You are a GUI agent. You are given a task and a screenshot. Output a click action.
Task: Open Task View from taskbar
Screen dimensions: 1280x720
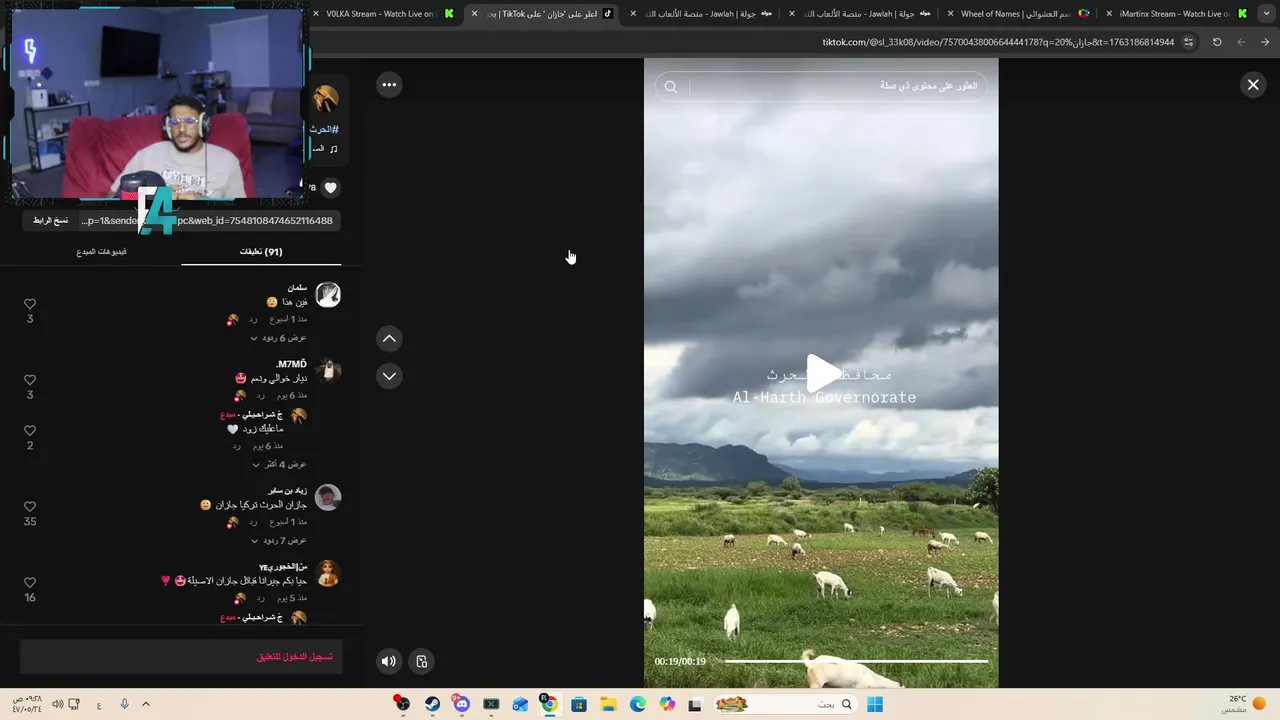click(696, 704)
